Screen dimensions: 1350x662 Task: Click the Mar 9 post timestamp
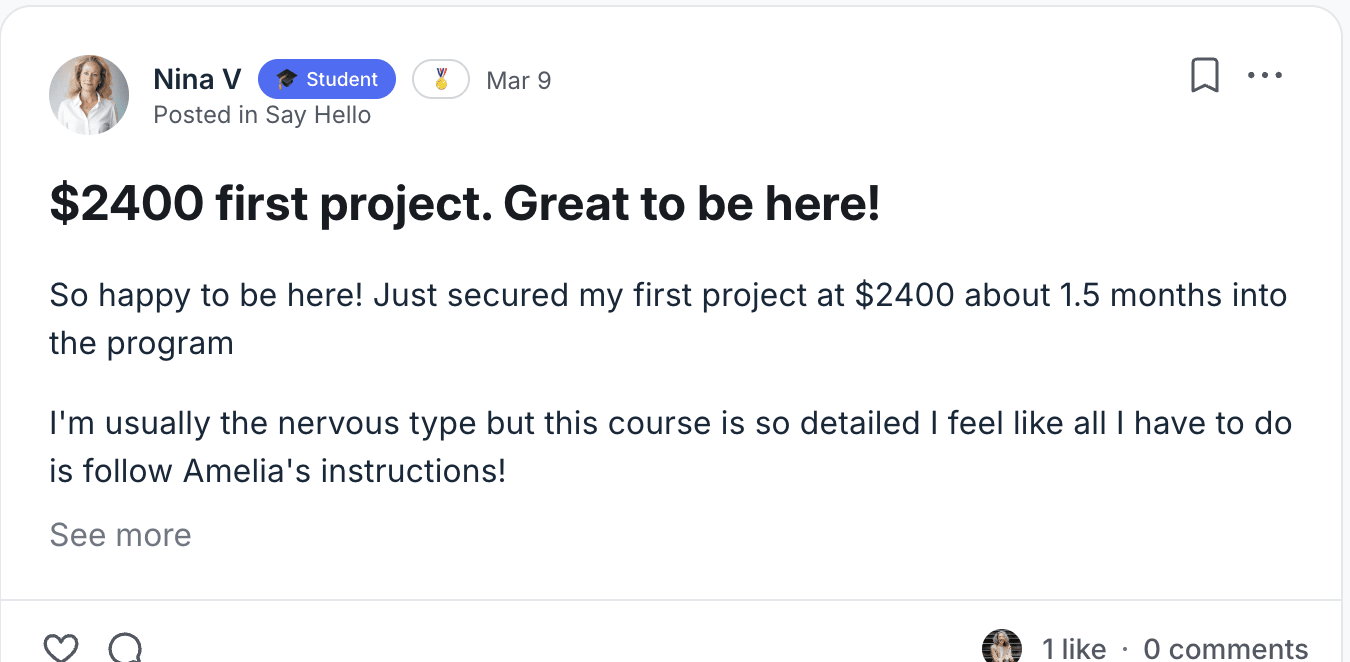point(518,80)
